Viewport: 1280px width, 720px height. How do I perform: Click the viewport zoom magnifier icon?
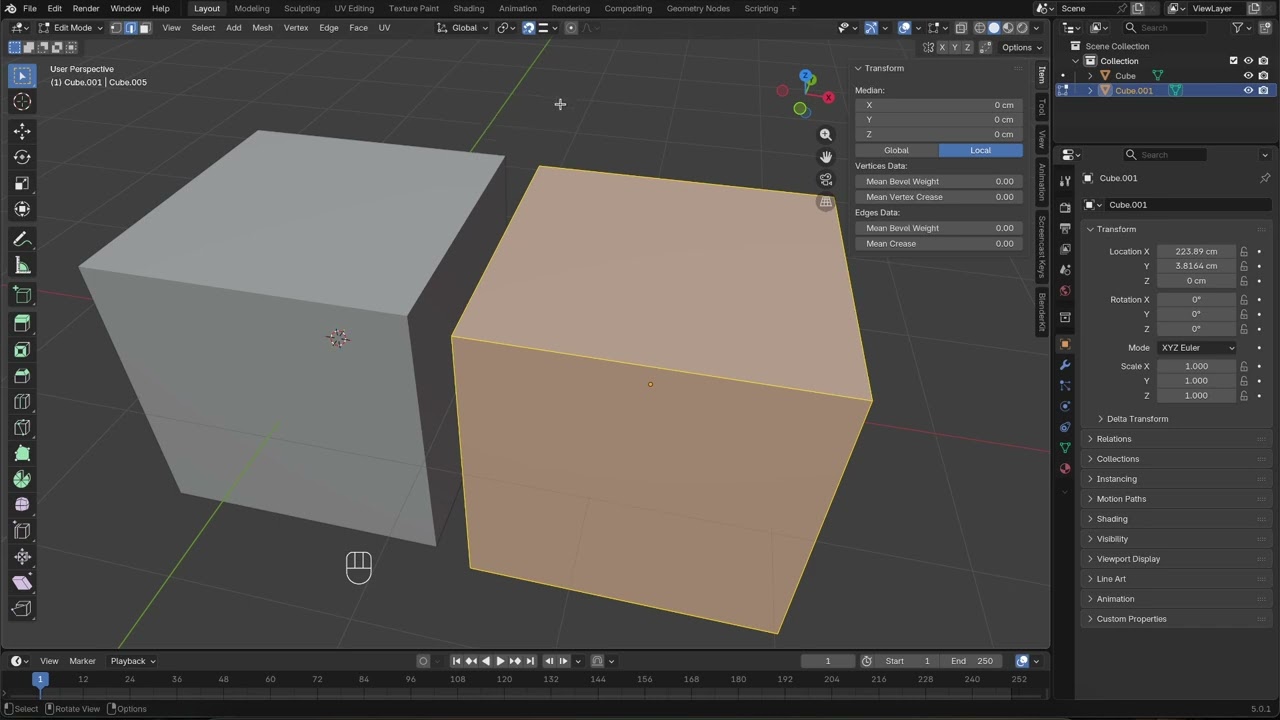826,134
